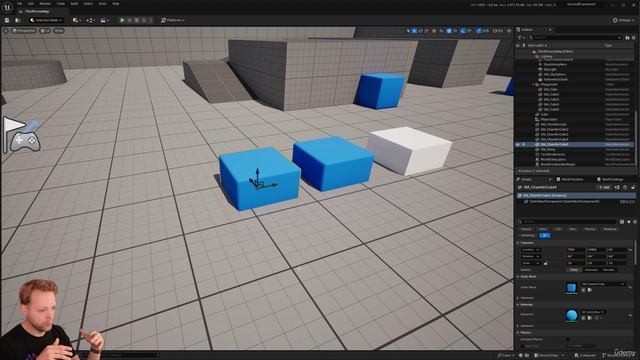Toggle the Simulate Physics checkbox
Screen dimensions: 640x360
point(568,339)
